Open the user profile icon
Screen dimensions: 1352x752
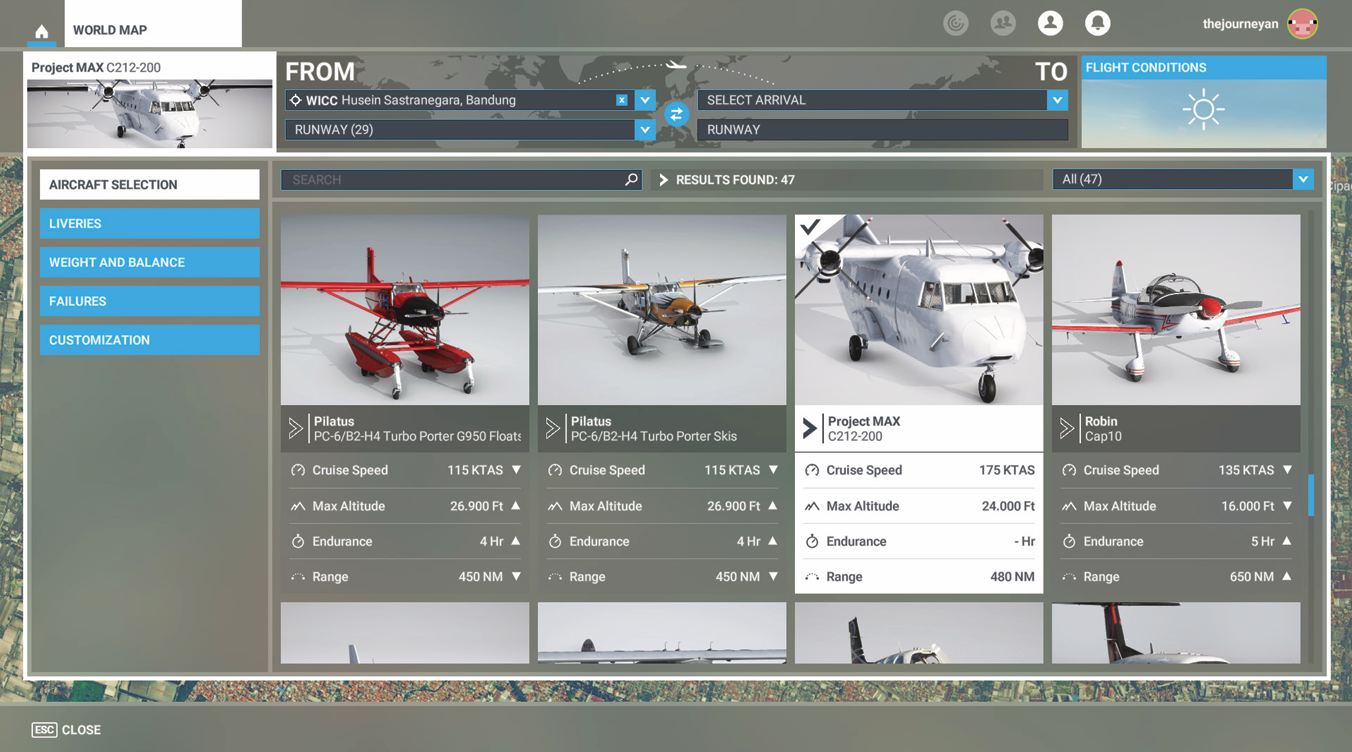point(1050,23)
